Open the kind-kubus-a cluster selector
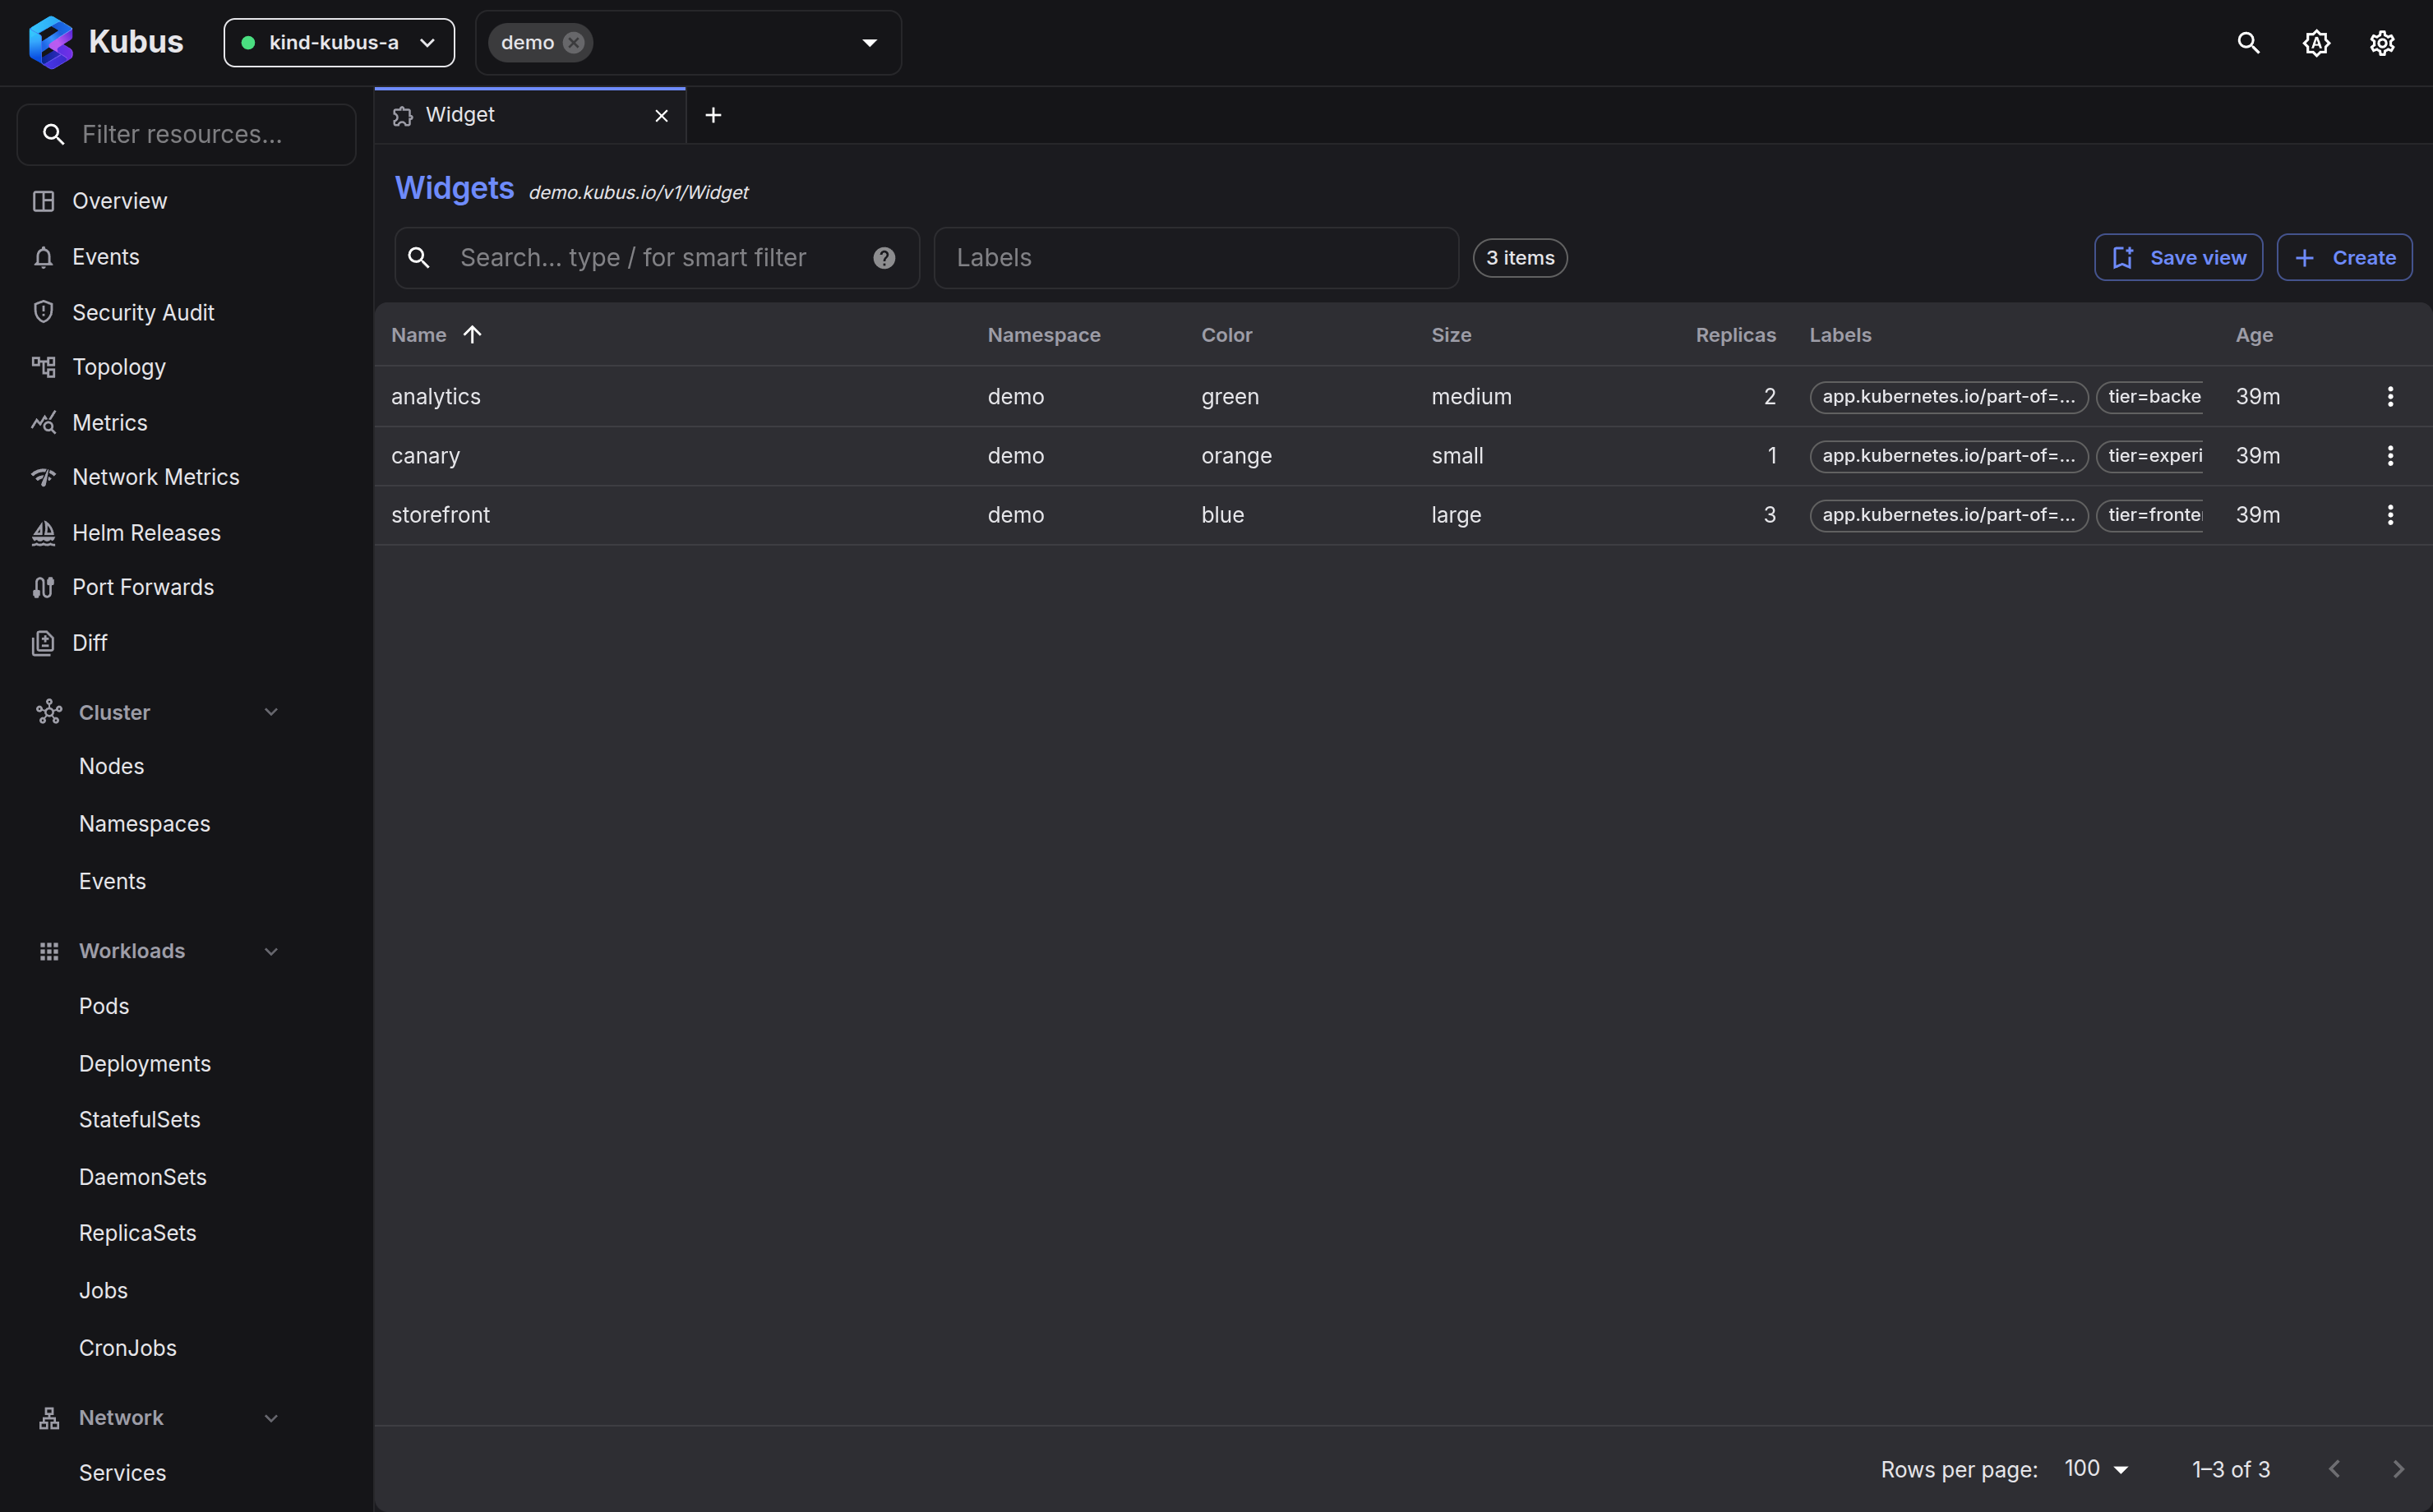The width and height of the screenshot is (2433, 1512). (x=339, y=42)
